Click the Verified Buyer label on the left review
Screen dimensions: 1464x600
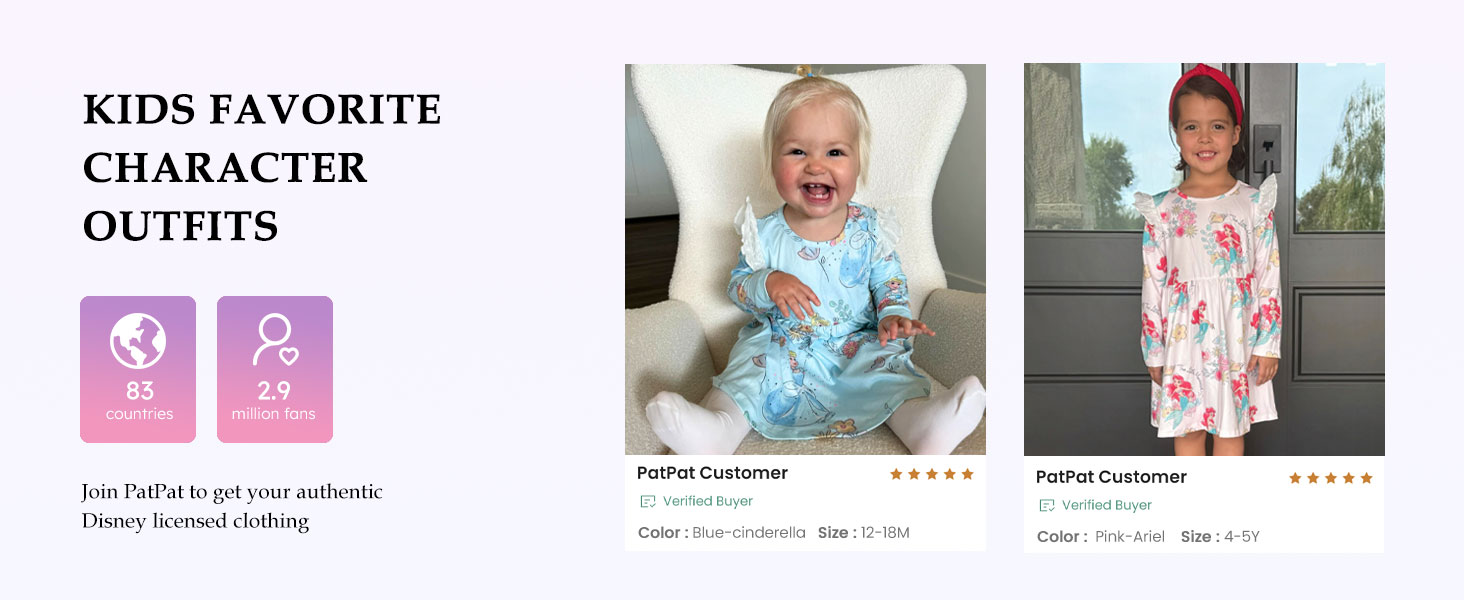707,501
